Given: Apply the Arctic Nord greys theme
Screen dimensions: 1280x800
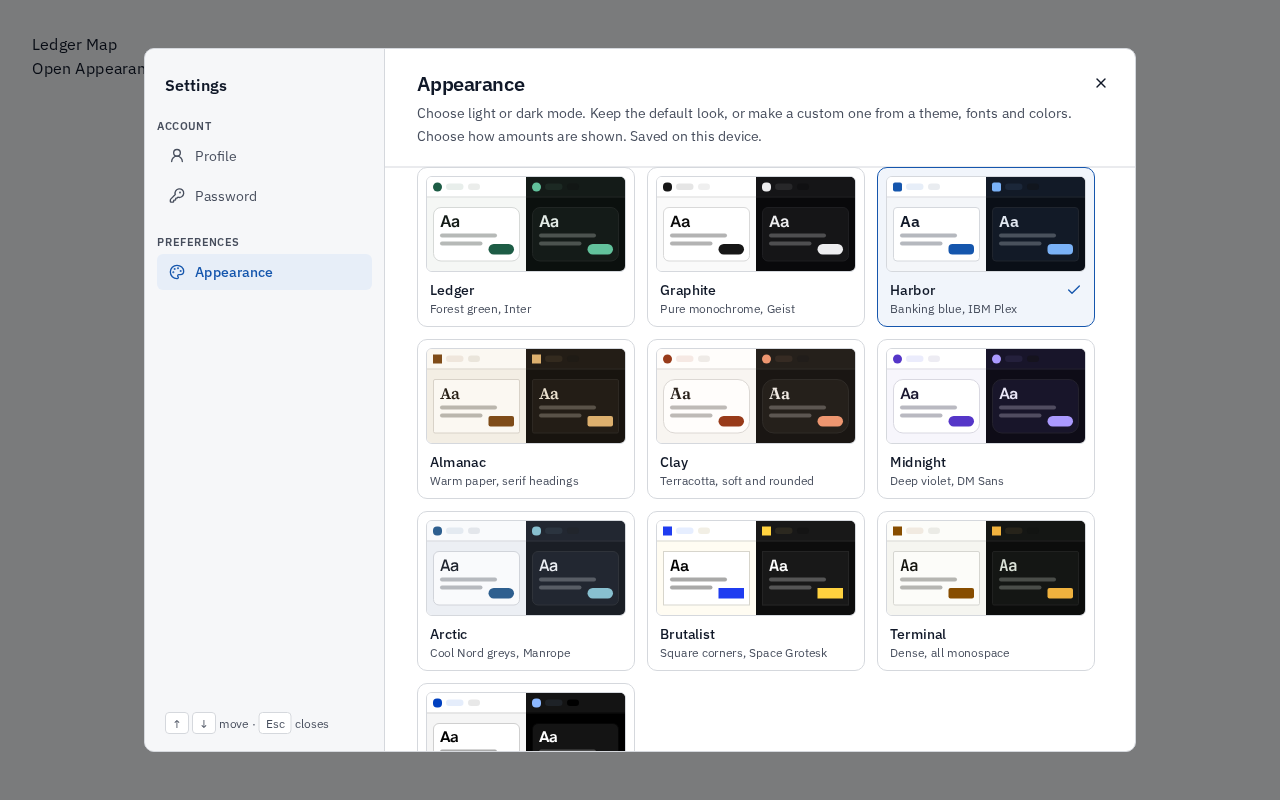Looking at the screenshot, I should (526, 591).
